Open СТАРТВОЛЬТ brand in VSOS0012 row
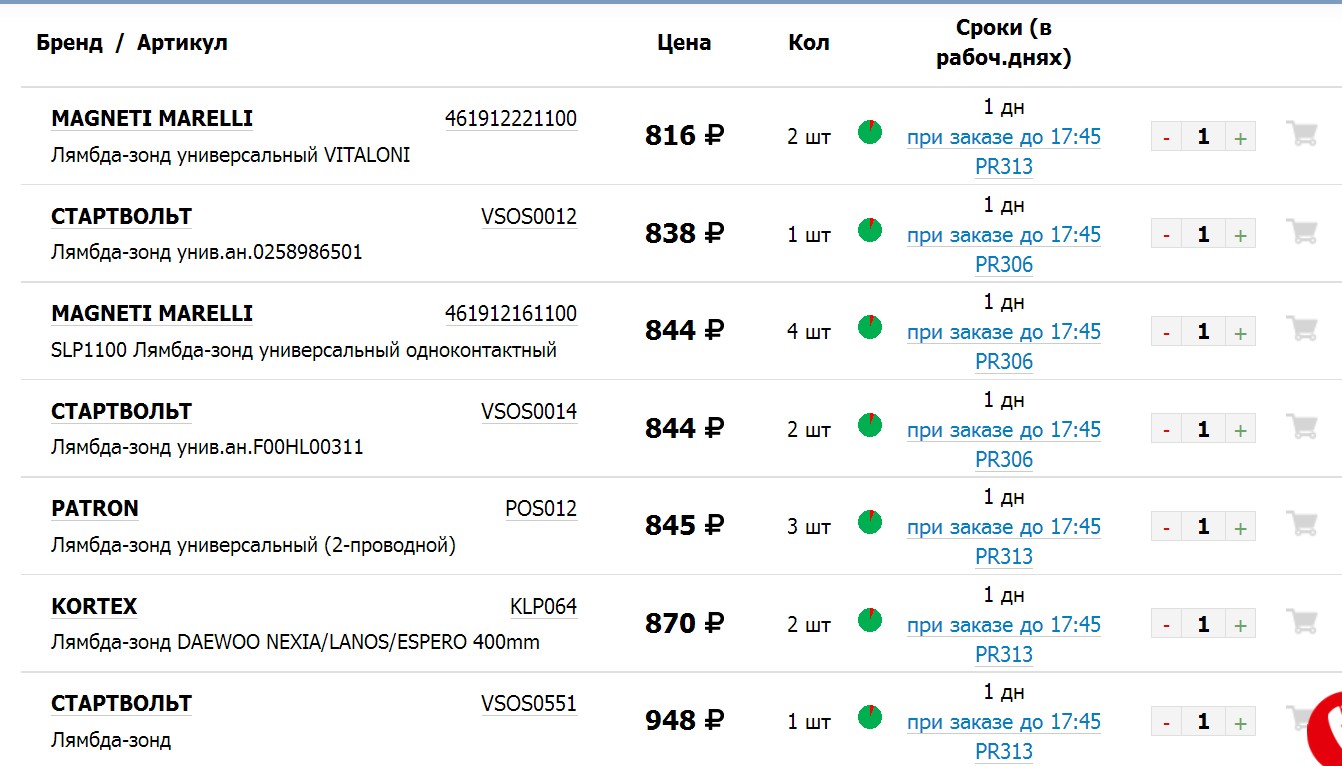Screen dimensions: 1342x766 pyautogui.click(x=121, y=217)
